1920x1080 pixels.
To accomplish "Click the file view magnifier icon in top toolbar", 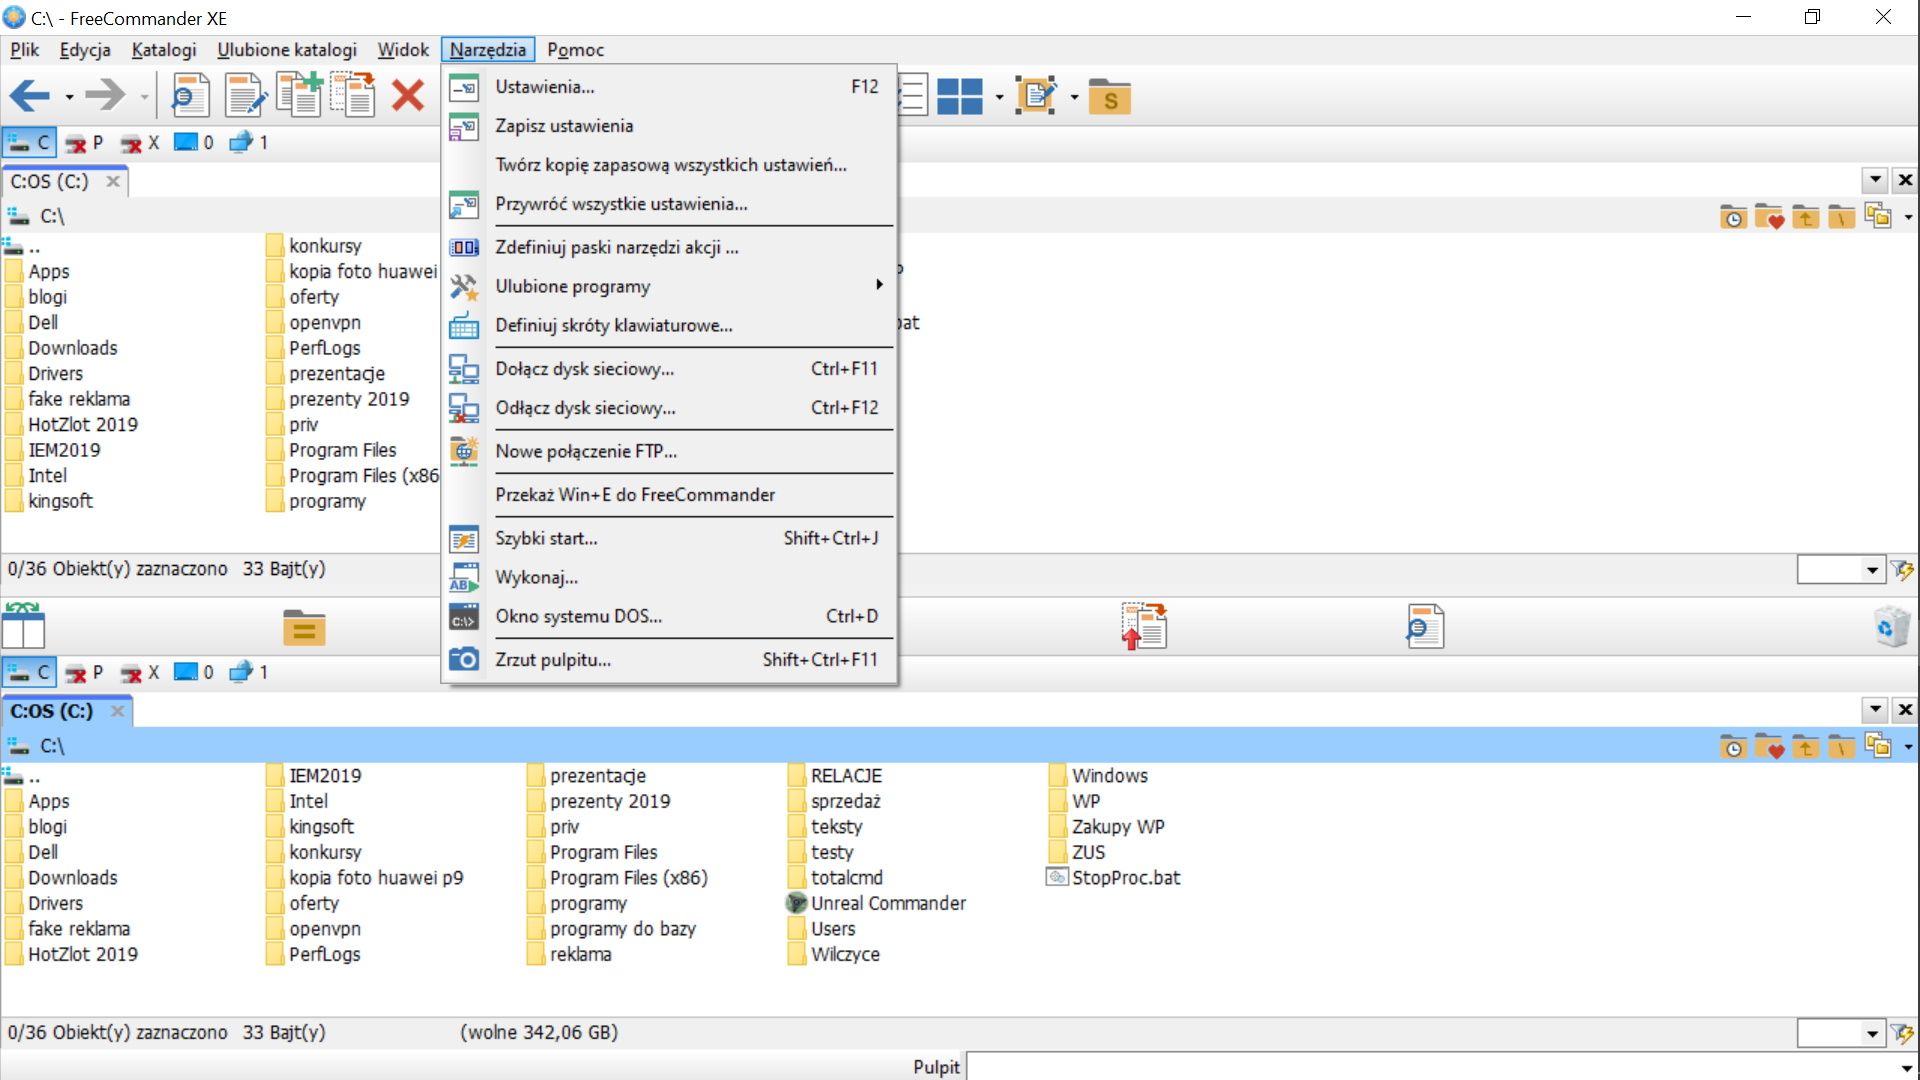I will click(189, 96).
